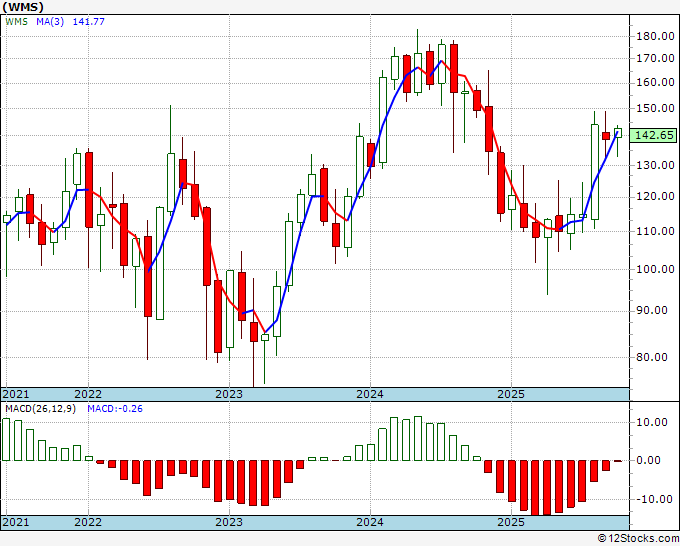
Task: Select the 130.00 price axis label
Action: pyautogui.click(x=655, y=165)
